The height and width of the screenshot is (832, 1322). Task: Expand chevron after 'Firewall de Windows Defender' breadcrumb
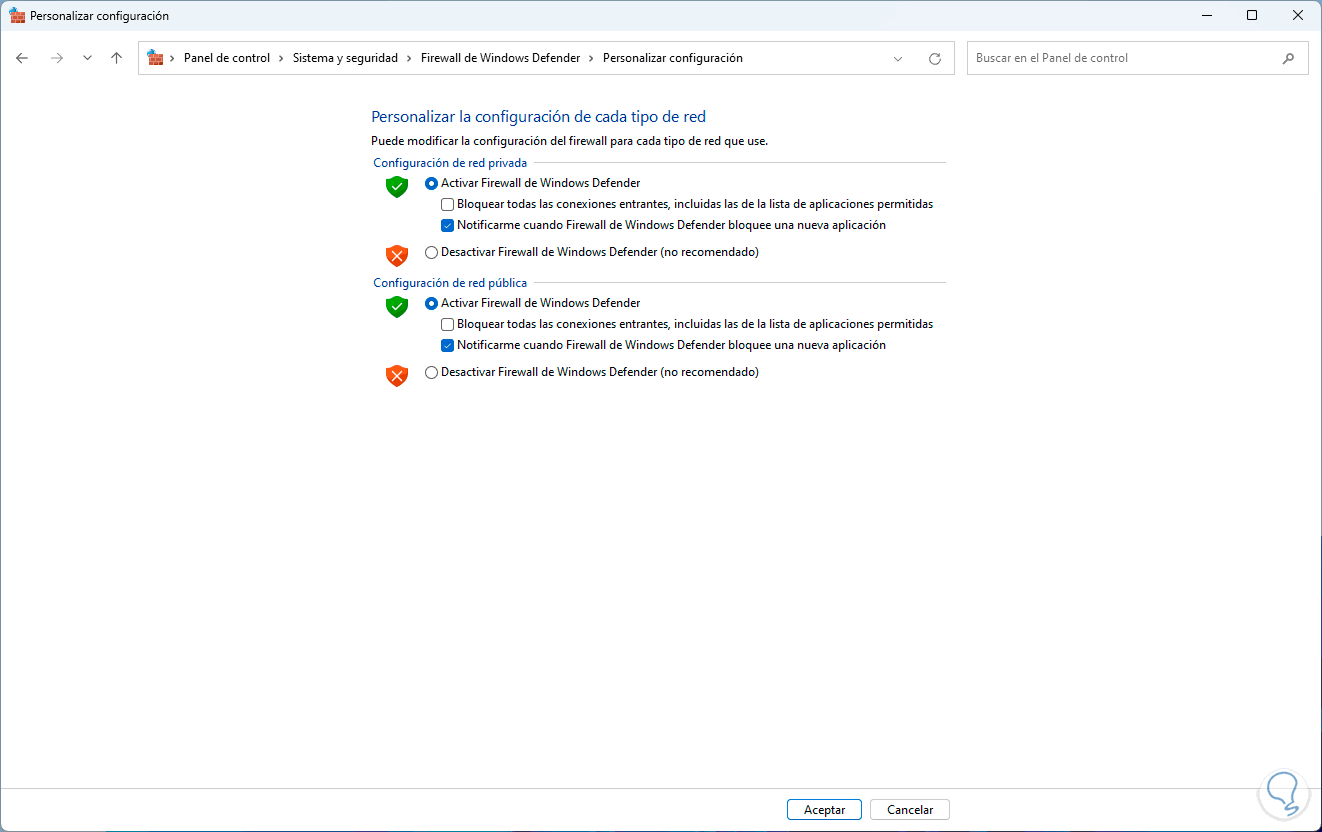591,58
